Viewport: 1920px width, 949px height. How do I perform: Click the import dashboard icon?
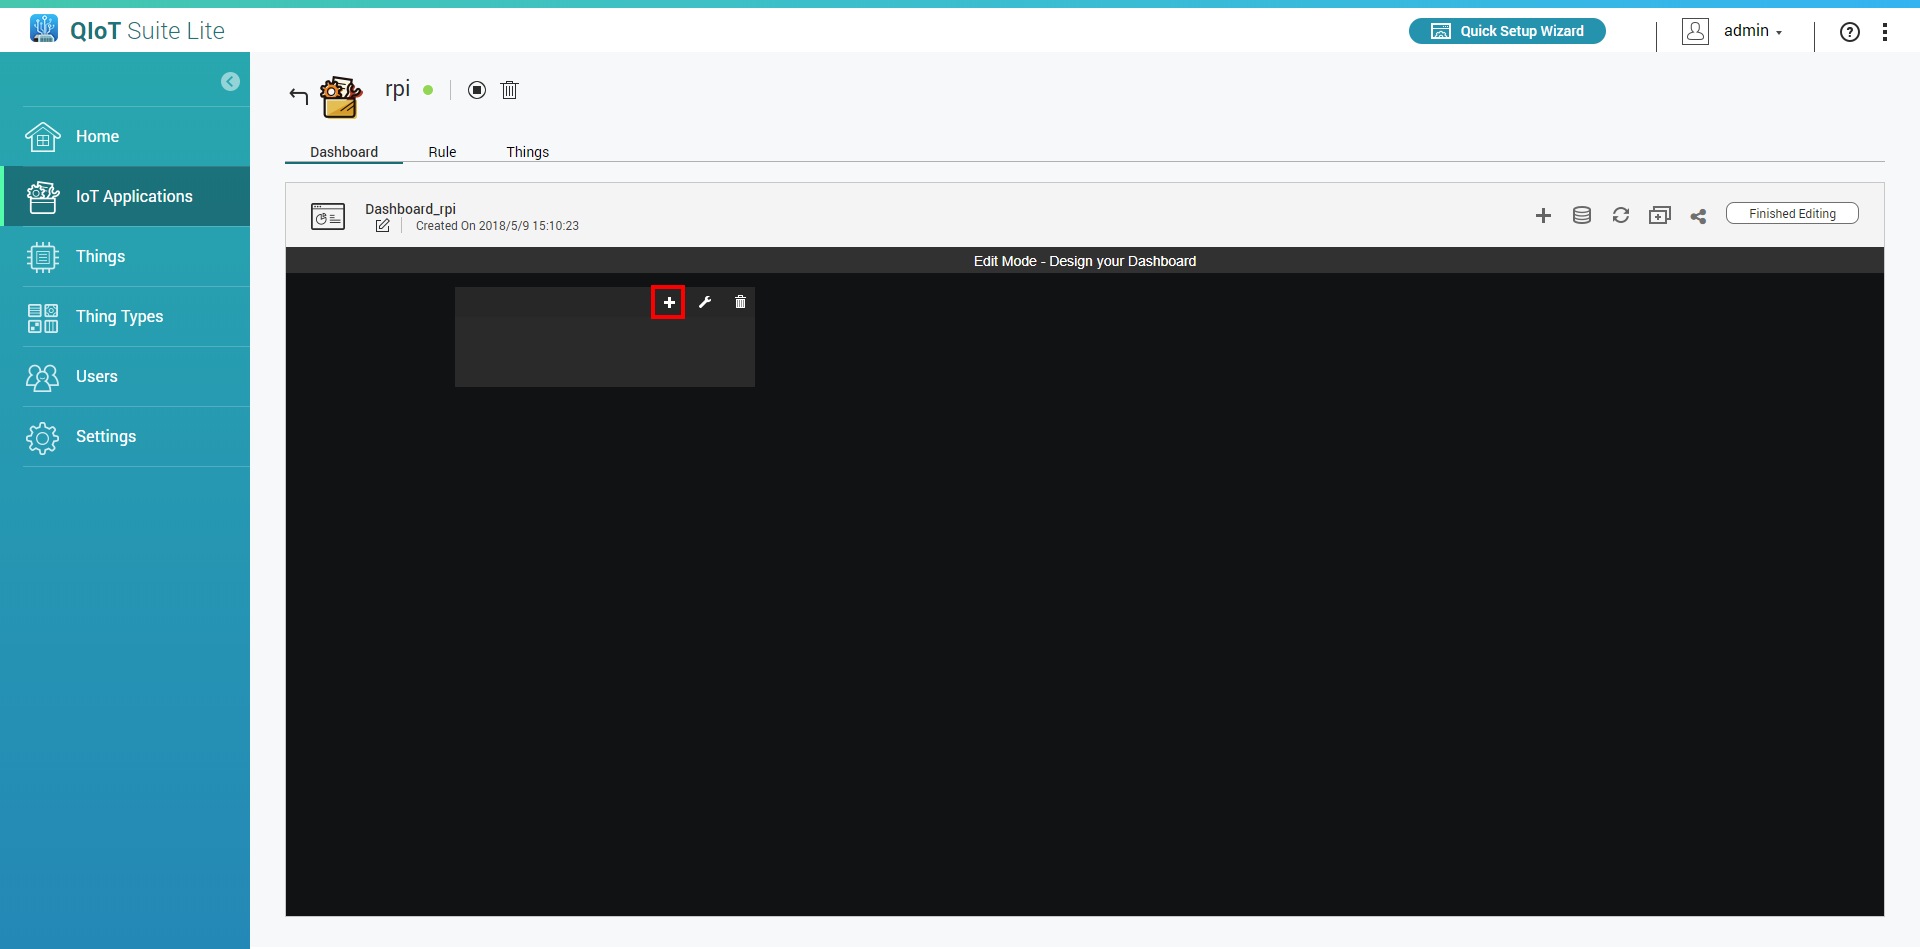tap(1659, 215)
